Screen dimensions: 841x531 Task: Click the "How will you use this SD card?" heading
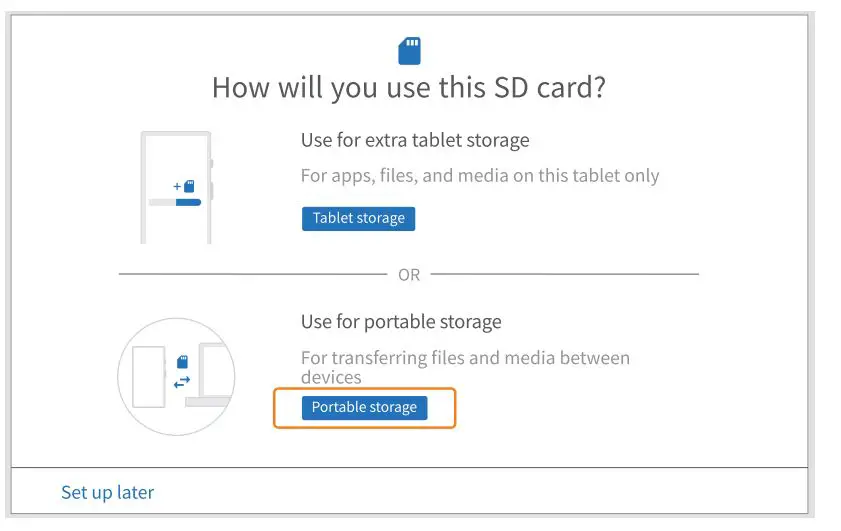click(x=409, y=88)
